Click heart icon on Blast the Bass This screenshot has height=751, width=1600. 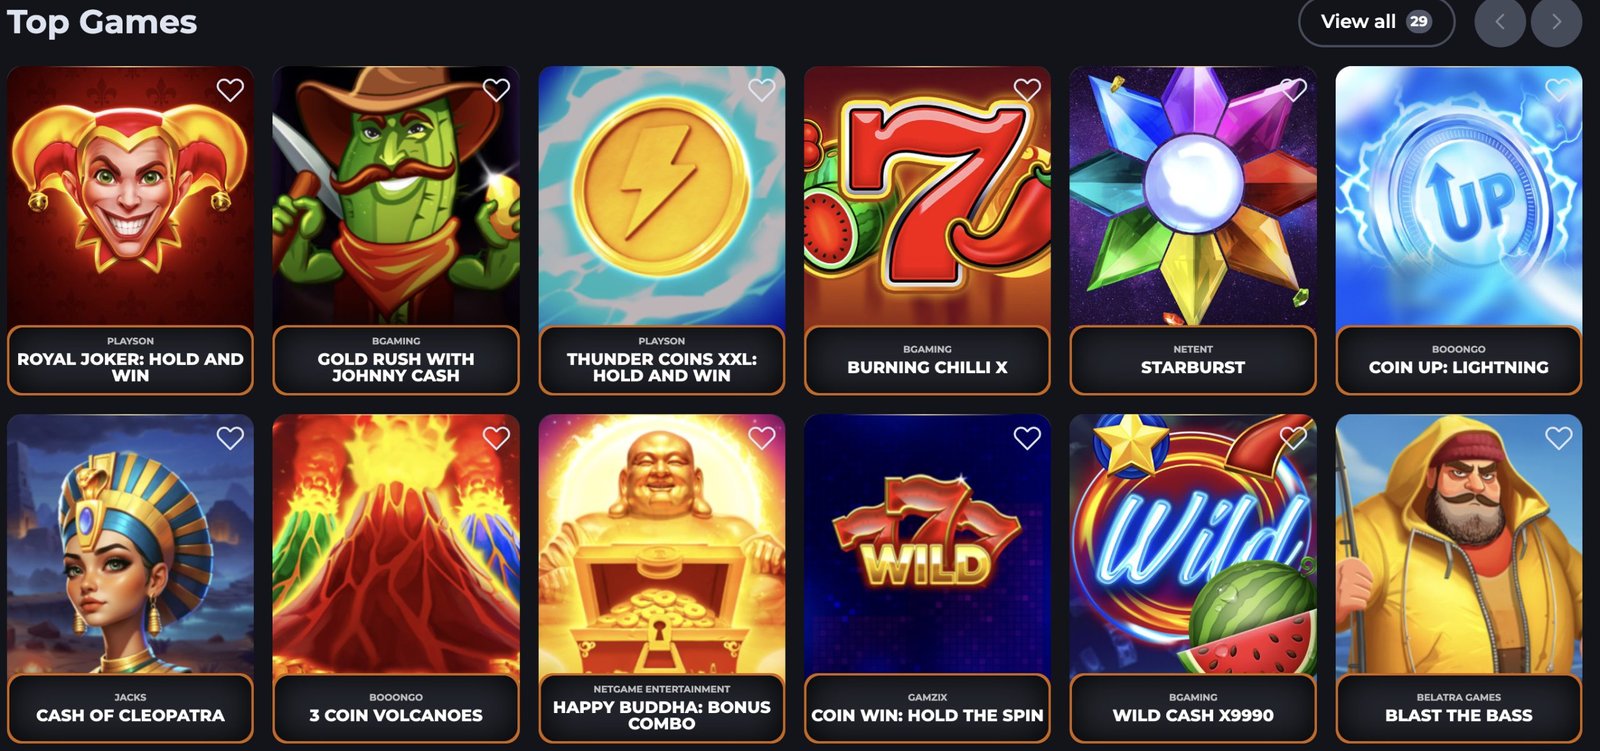coord(1558,438)
